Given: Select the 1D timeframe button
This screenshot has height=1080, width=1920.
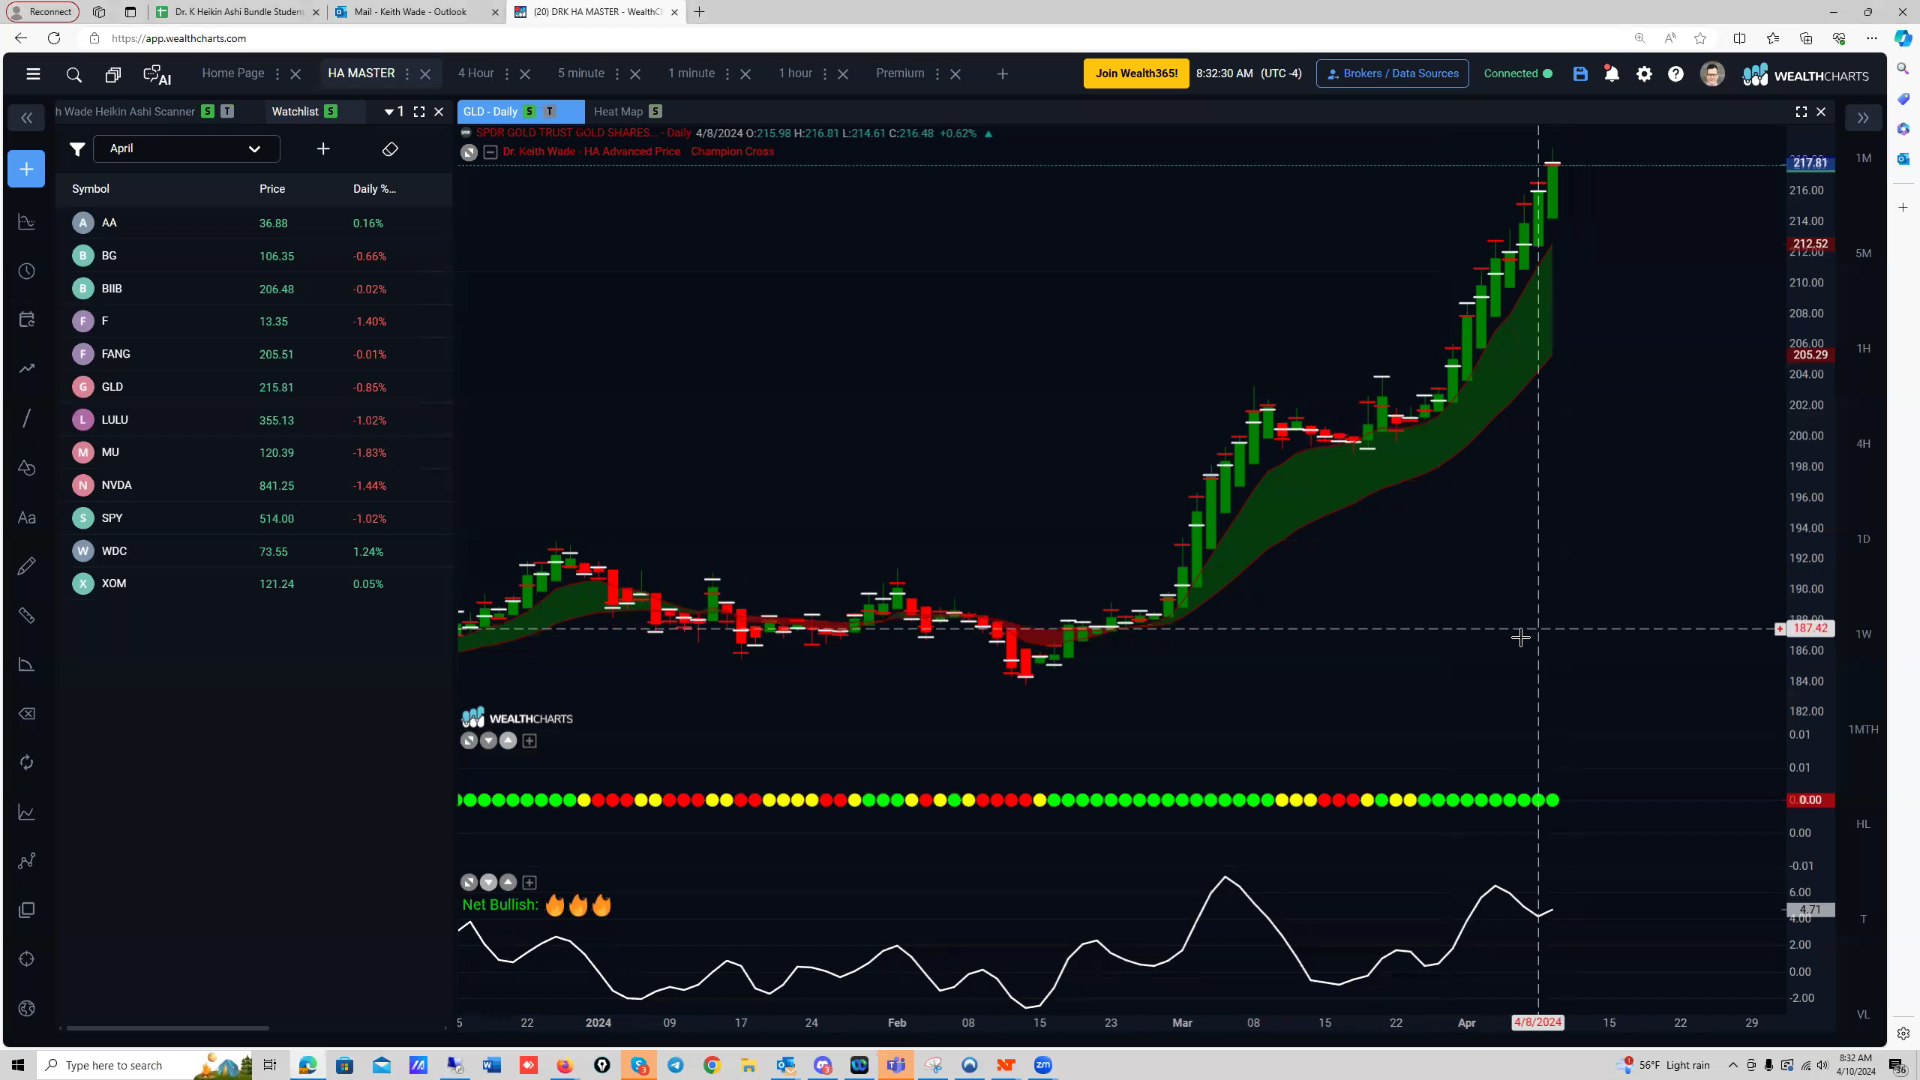Looking at the screenshot, I should [x=1863, y=539].
